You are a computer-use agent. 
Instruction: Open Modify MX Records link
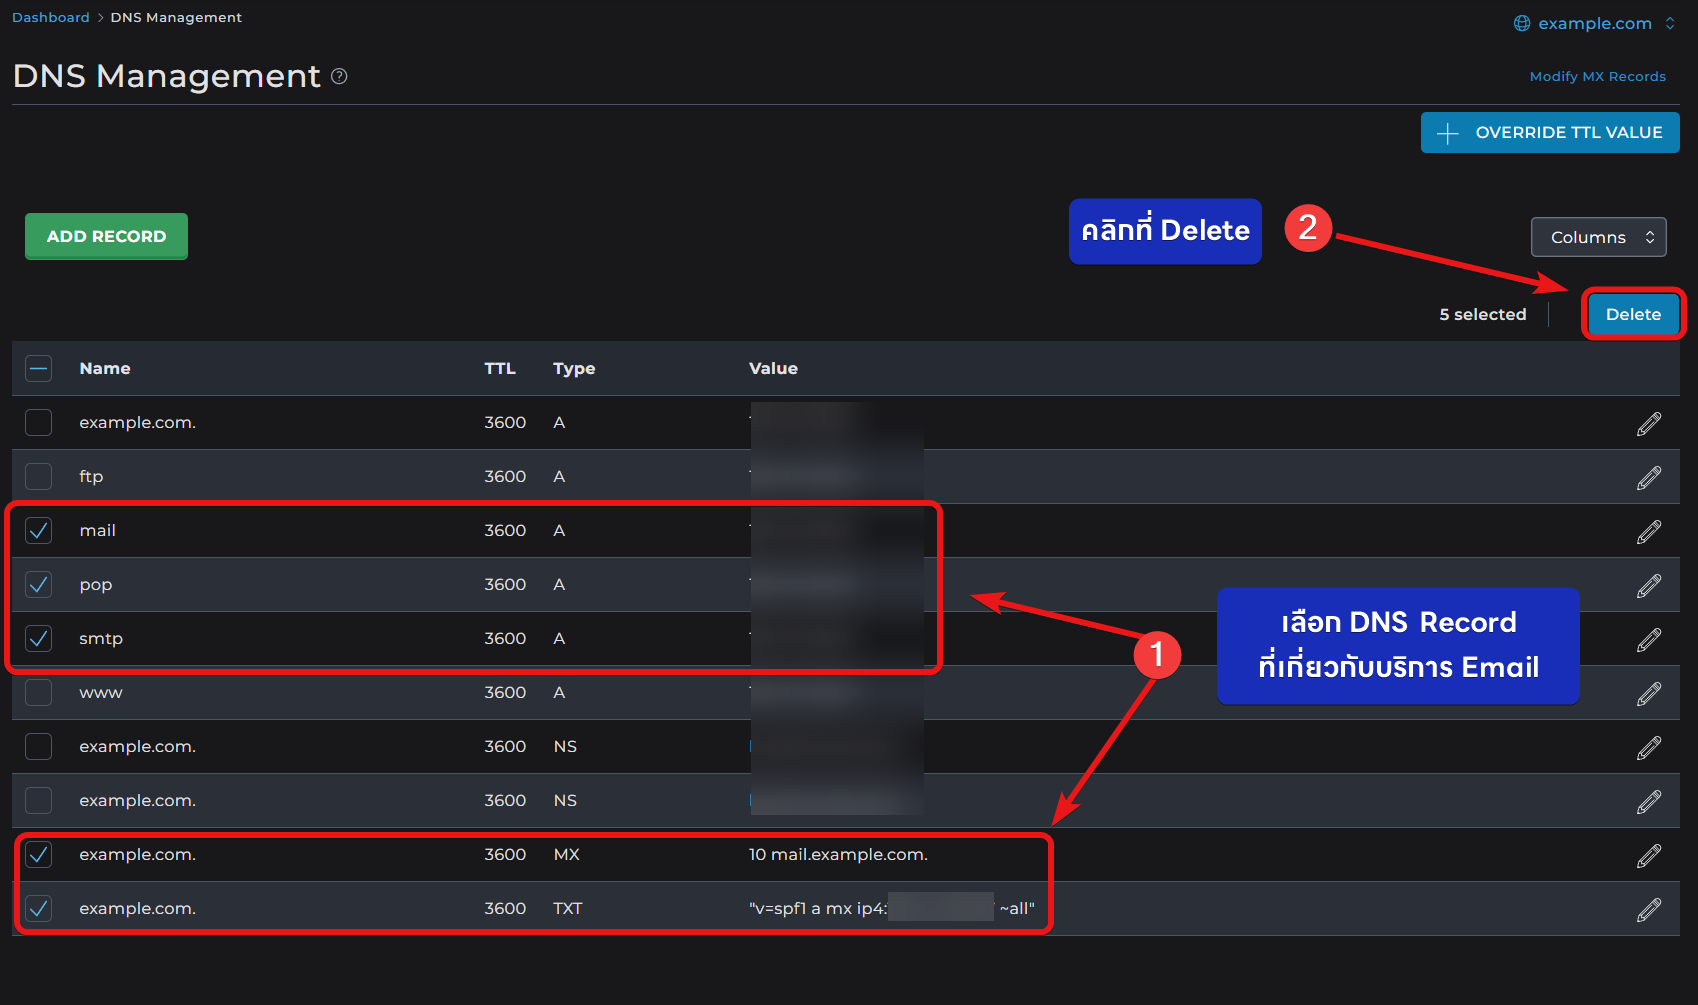pyautogui.click(x=1597, y=76)
